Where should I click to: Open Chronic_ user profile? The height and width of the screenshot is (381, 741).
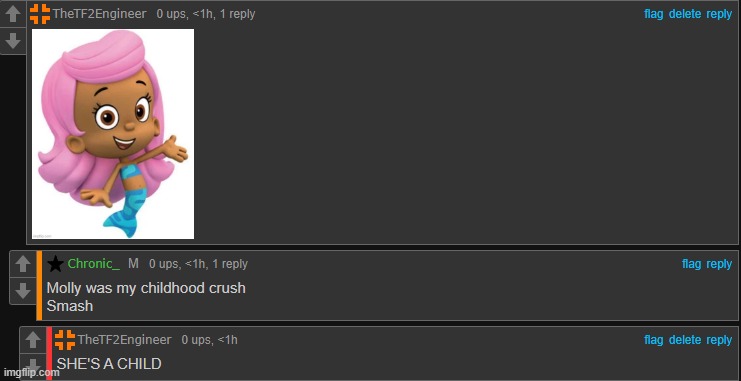[94, 264]
